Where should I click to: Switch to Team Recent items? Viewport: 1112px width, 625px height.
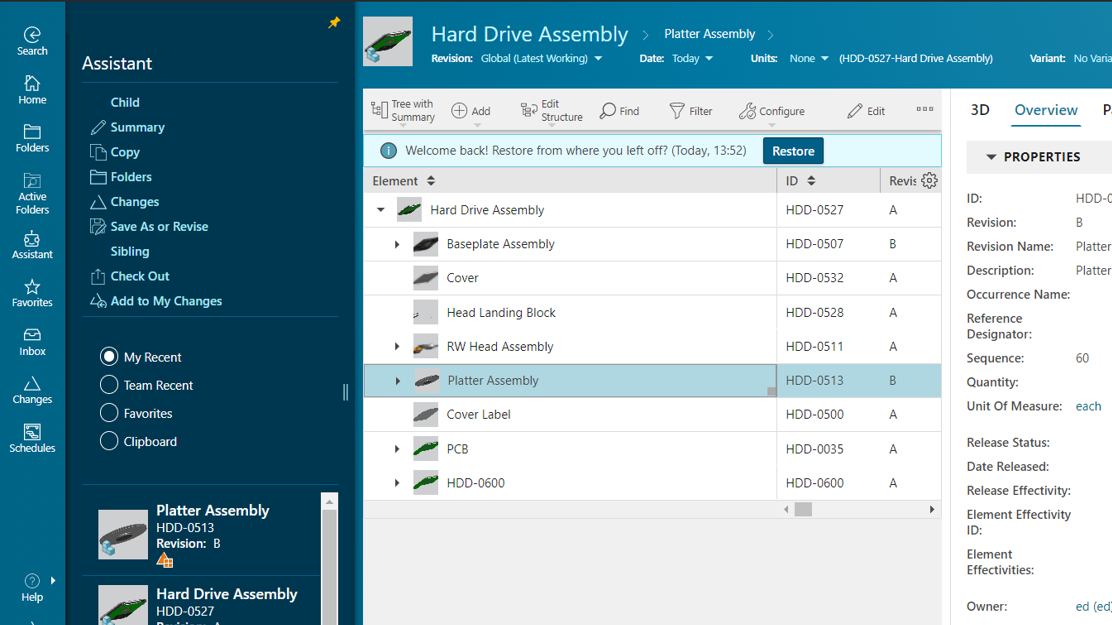(x=110, y=384)
